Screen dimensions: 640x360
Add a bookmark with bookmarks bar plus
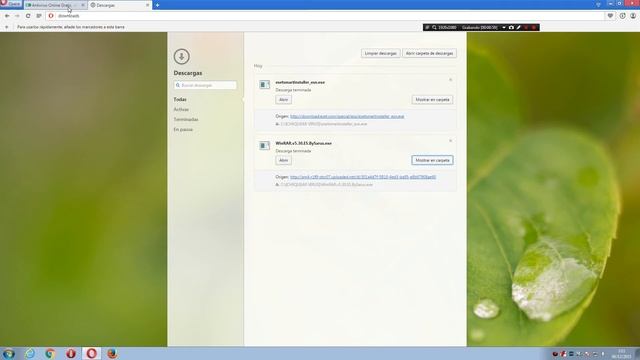coord(7,27)
